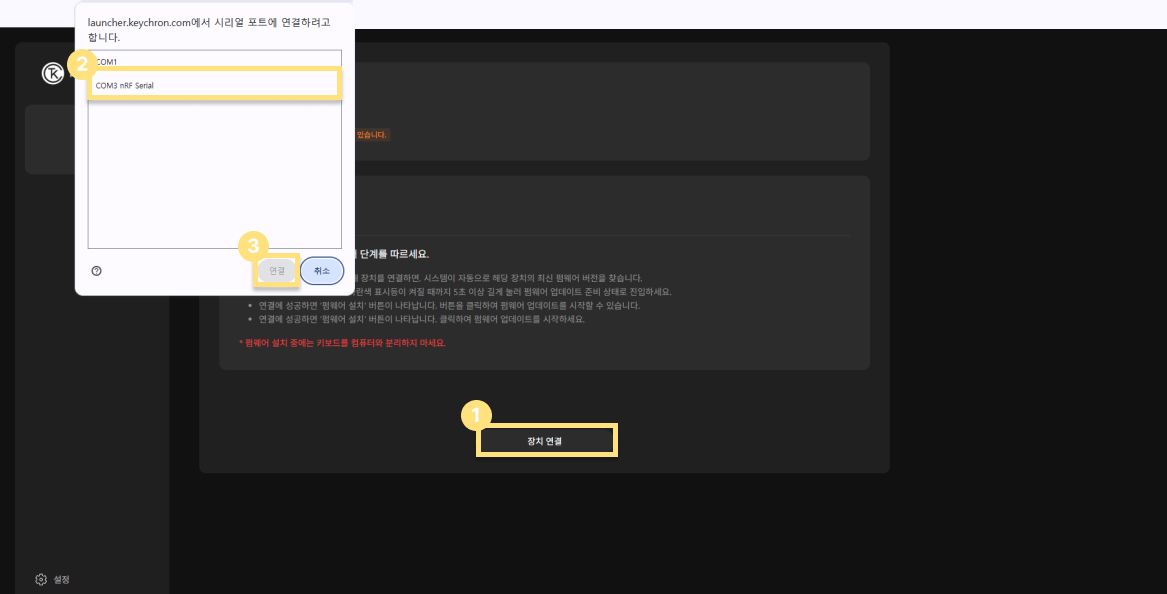This screenshot has height=594, width=1167.
Task: Cancel the serial port dialog with 취소
Action: pyautogui.click(x=322, y=271)
